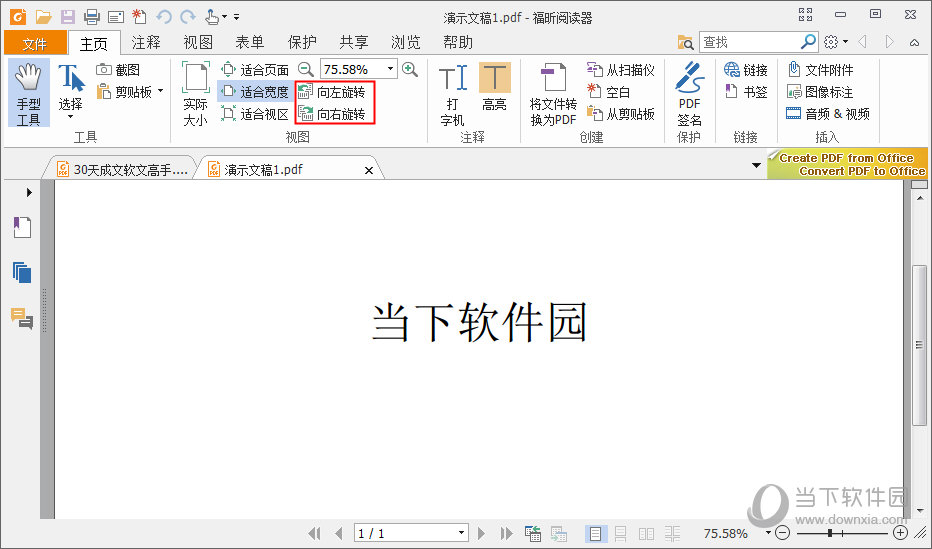Convert file to PDF (将文件转换为PDF)
The height and width of the screenshot is (549, 932).
tap(553, 94)
